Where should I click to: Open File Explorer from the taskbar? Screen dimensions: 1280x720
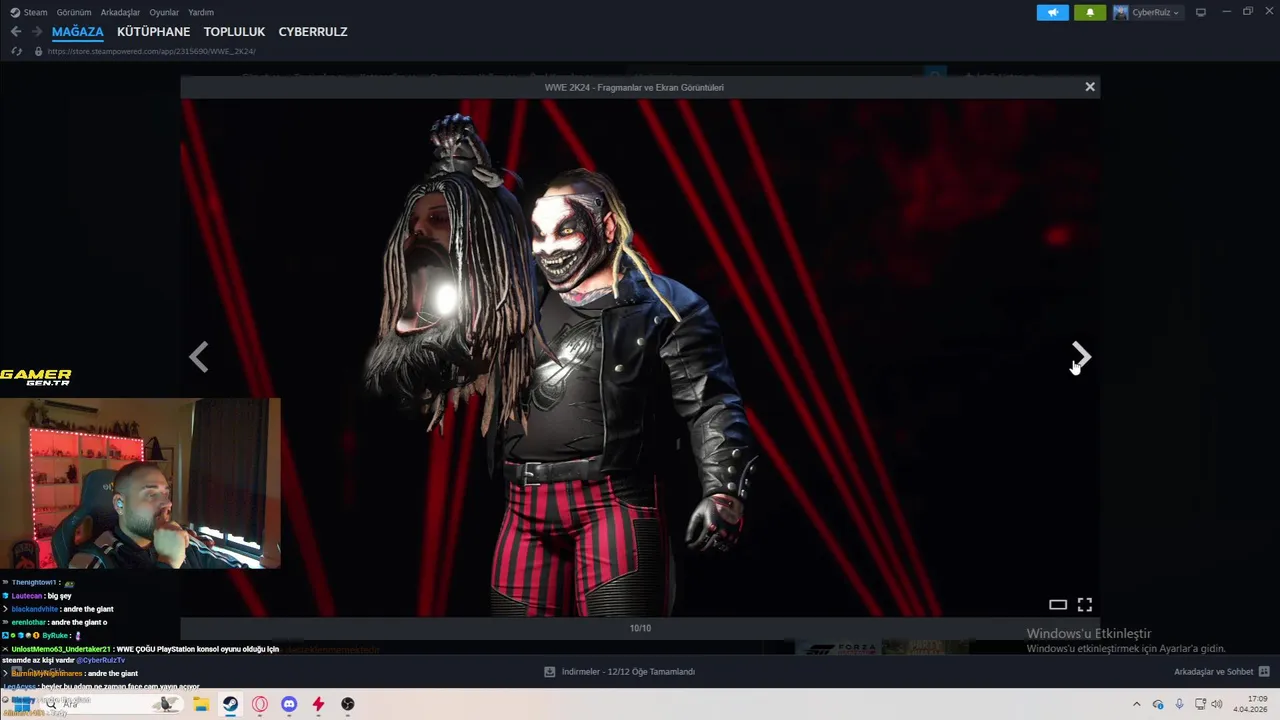[201, 704]
